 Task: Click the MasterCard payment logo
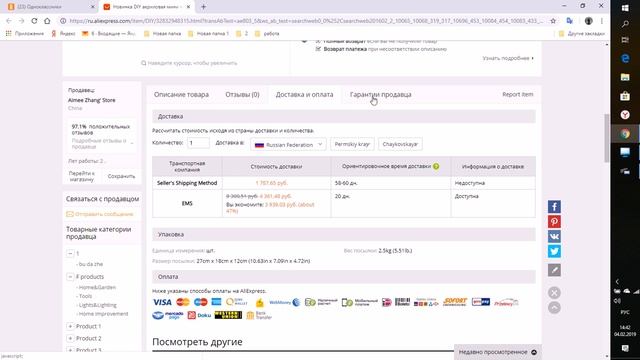(183, 302)
